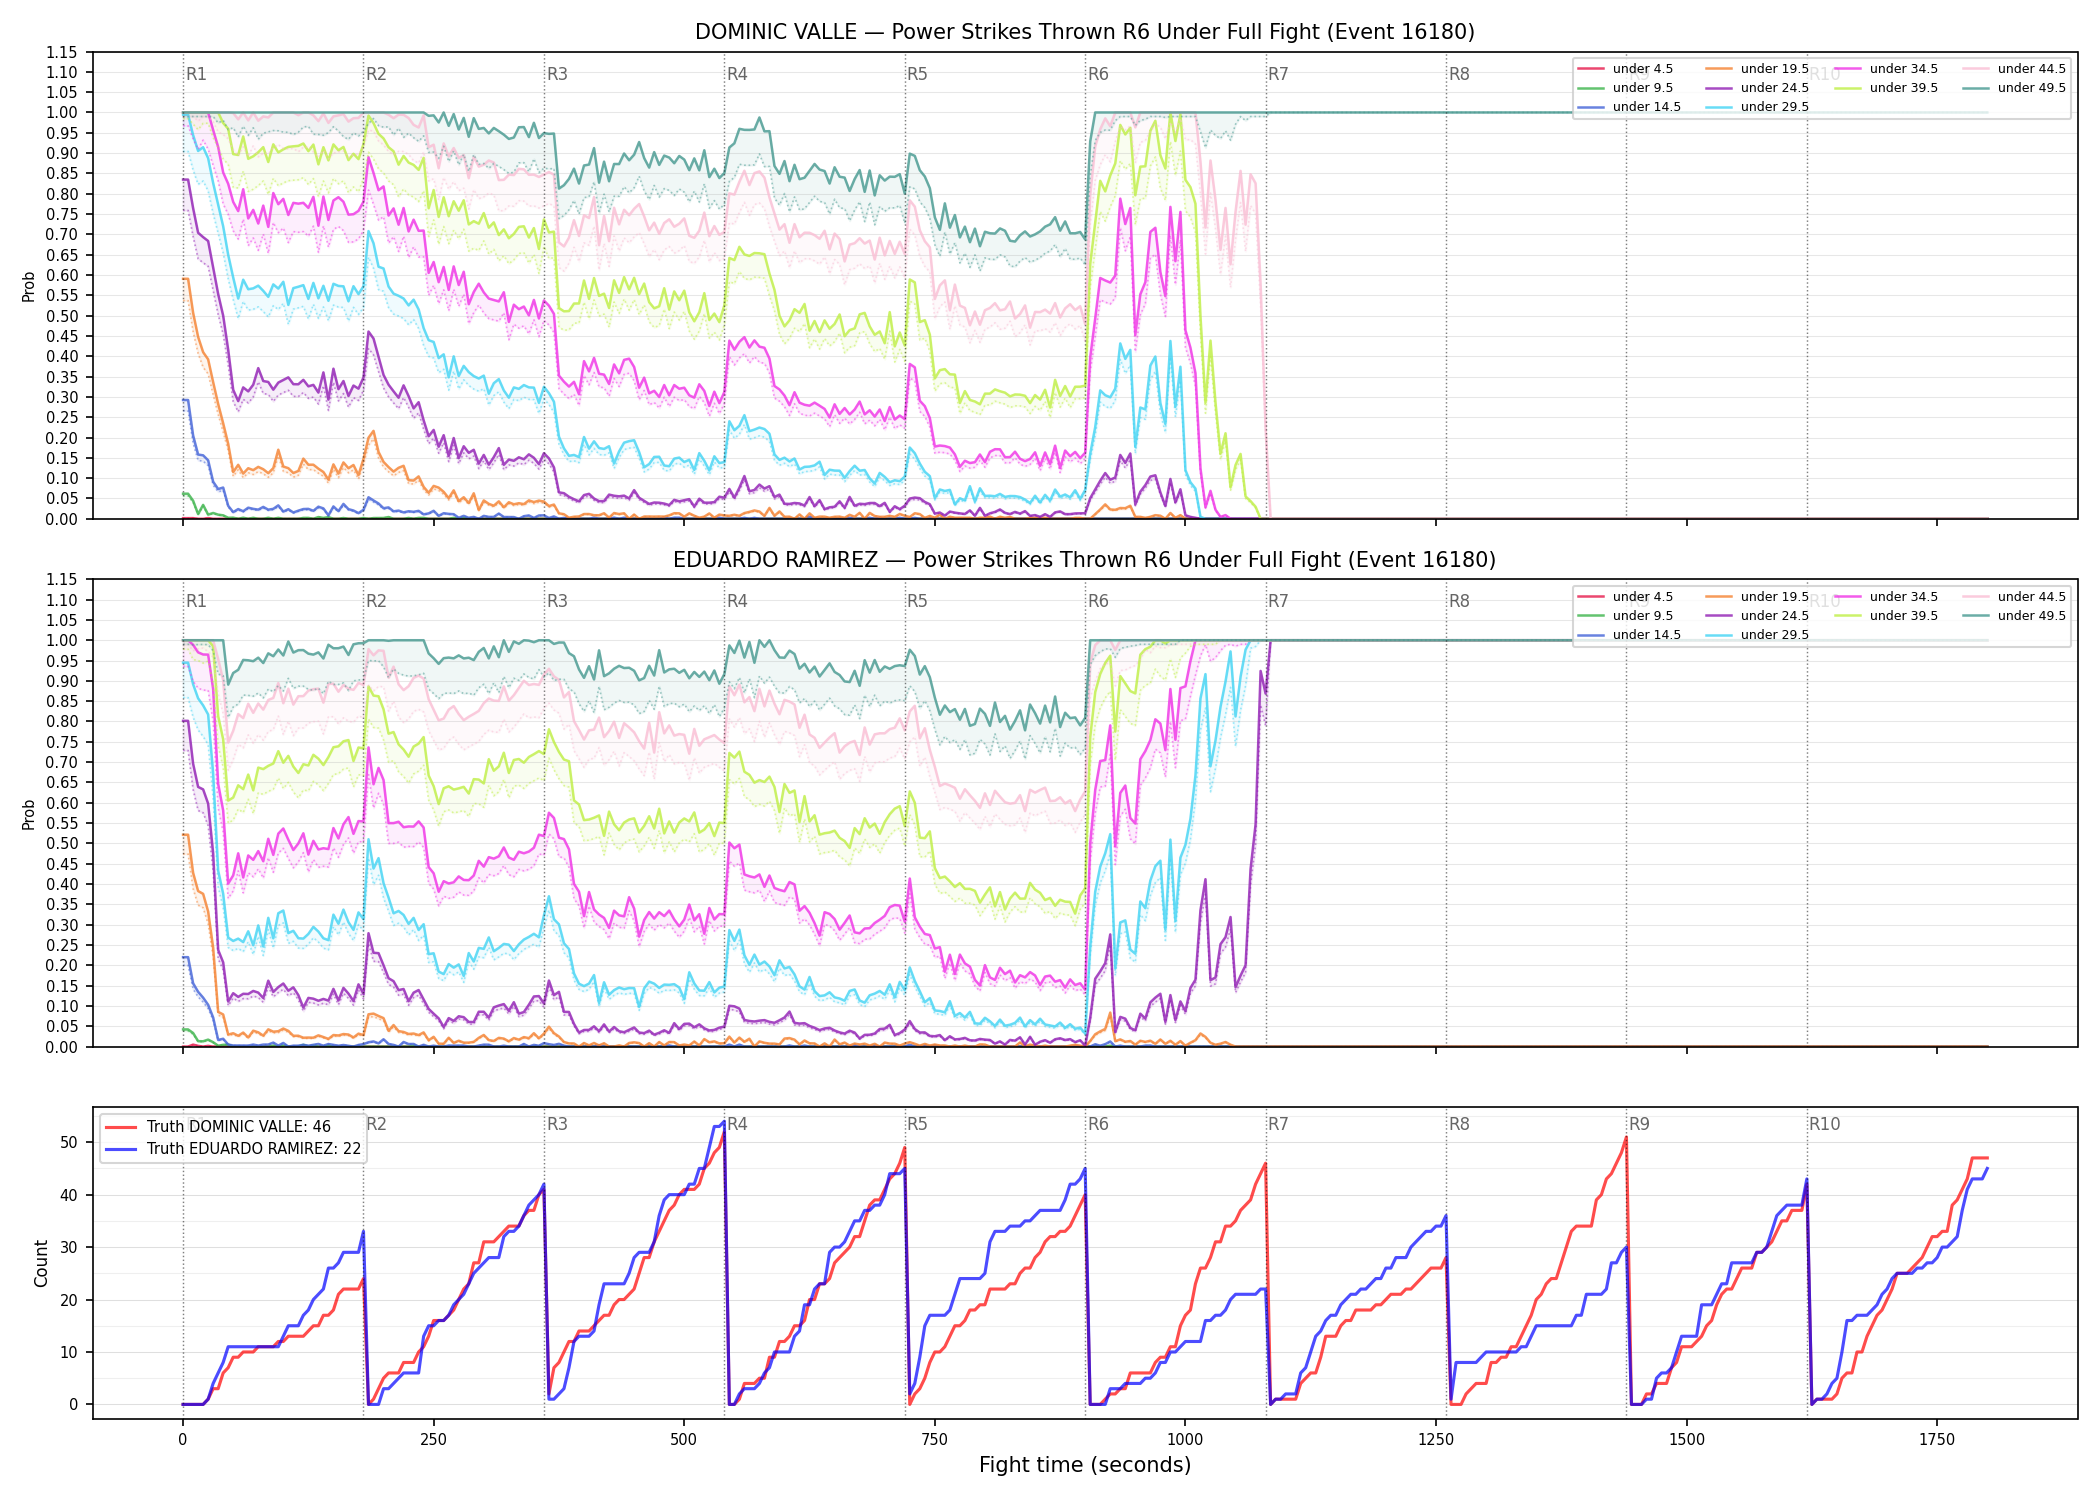This screenshot has width=2100, height=1500.
Task: Click the x-axis tick label 750
Action: click(x=935, y=1440)
